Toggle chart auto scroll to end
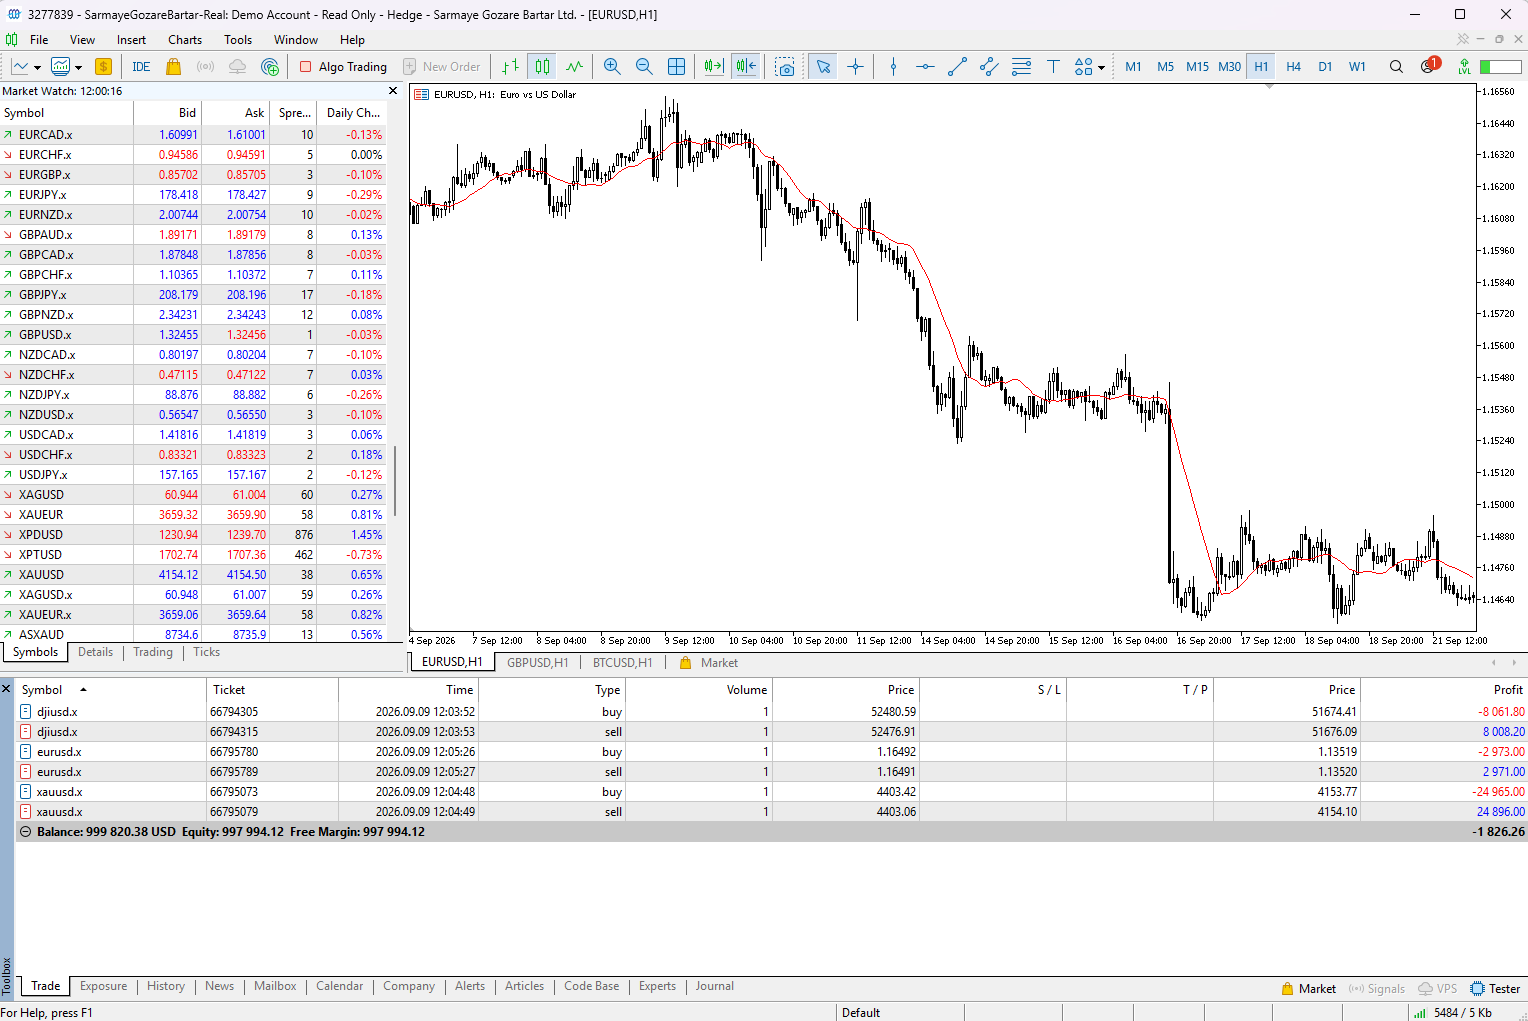The image size is (1528, 1021). pyautogui.click(x=713, y=67)
